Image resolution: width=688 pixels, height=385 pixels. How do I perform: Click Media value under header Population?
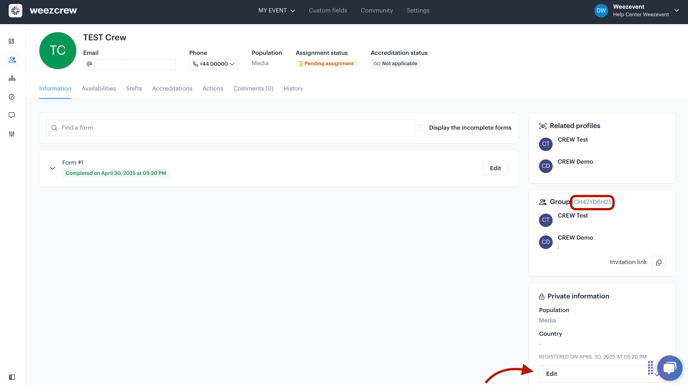260,63
